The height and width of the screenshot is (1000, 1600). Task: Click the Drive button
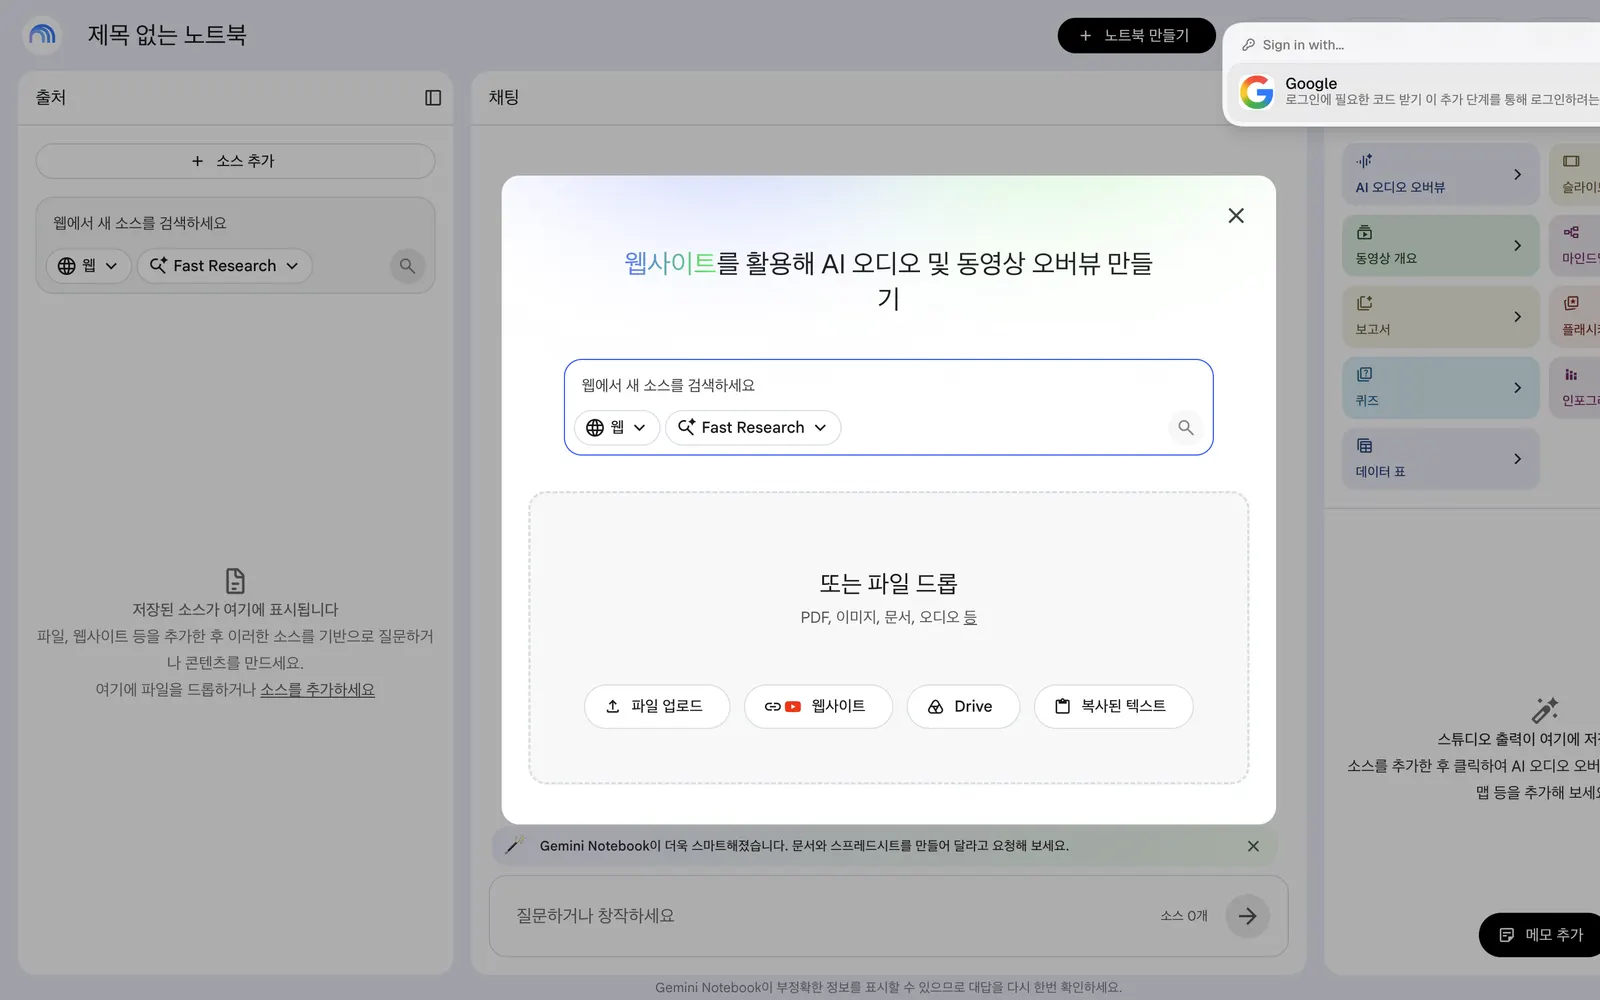(x=963, y=707)
